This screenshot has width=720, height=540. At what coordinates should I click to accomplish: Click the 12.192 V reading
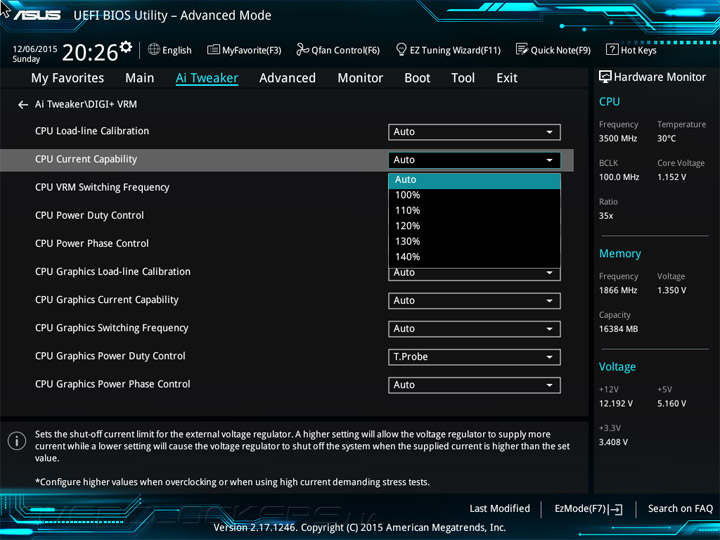tap(616, 404)
